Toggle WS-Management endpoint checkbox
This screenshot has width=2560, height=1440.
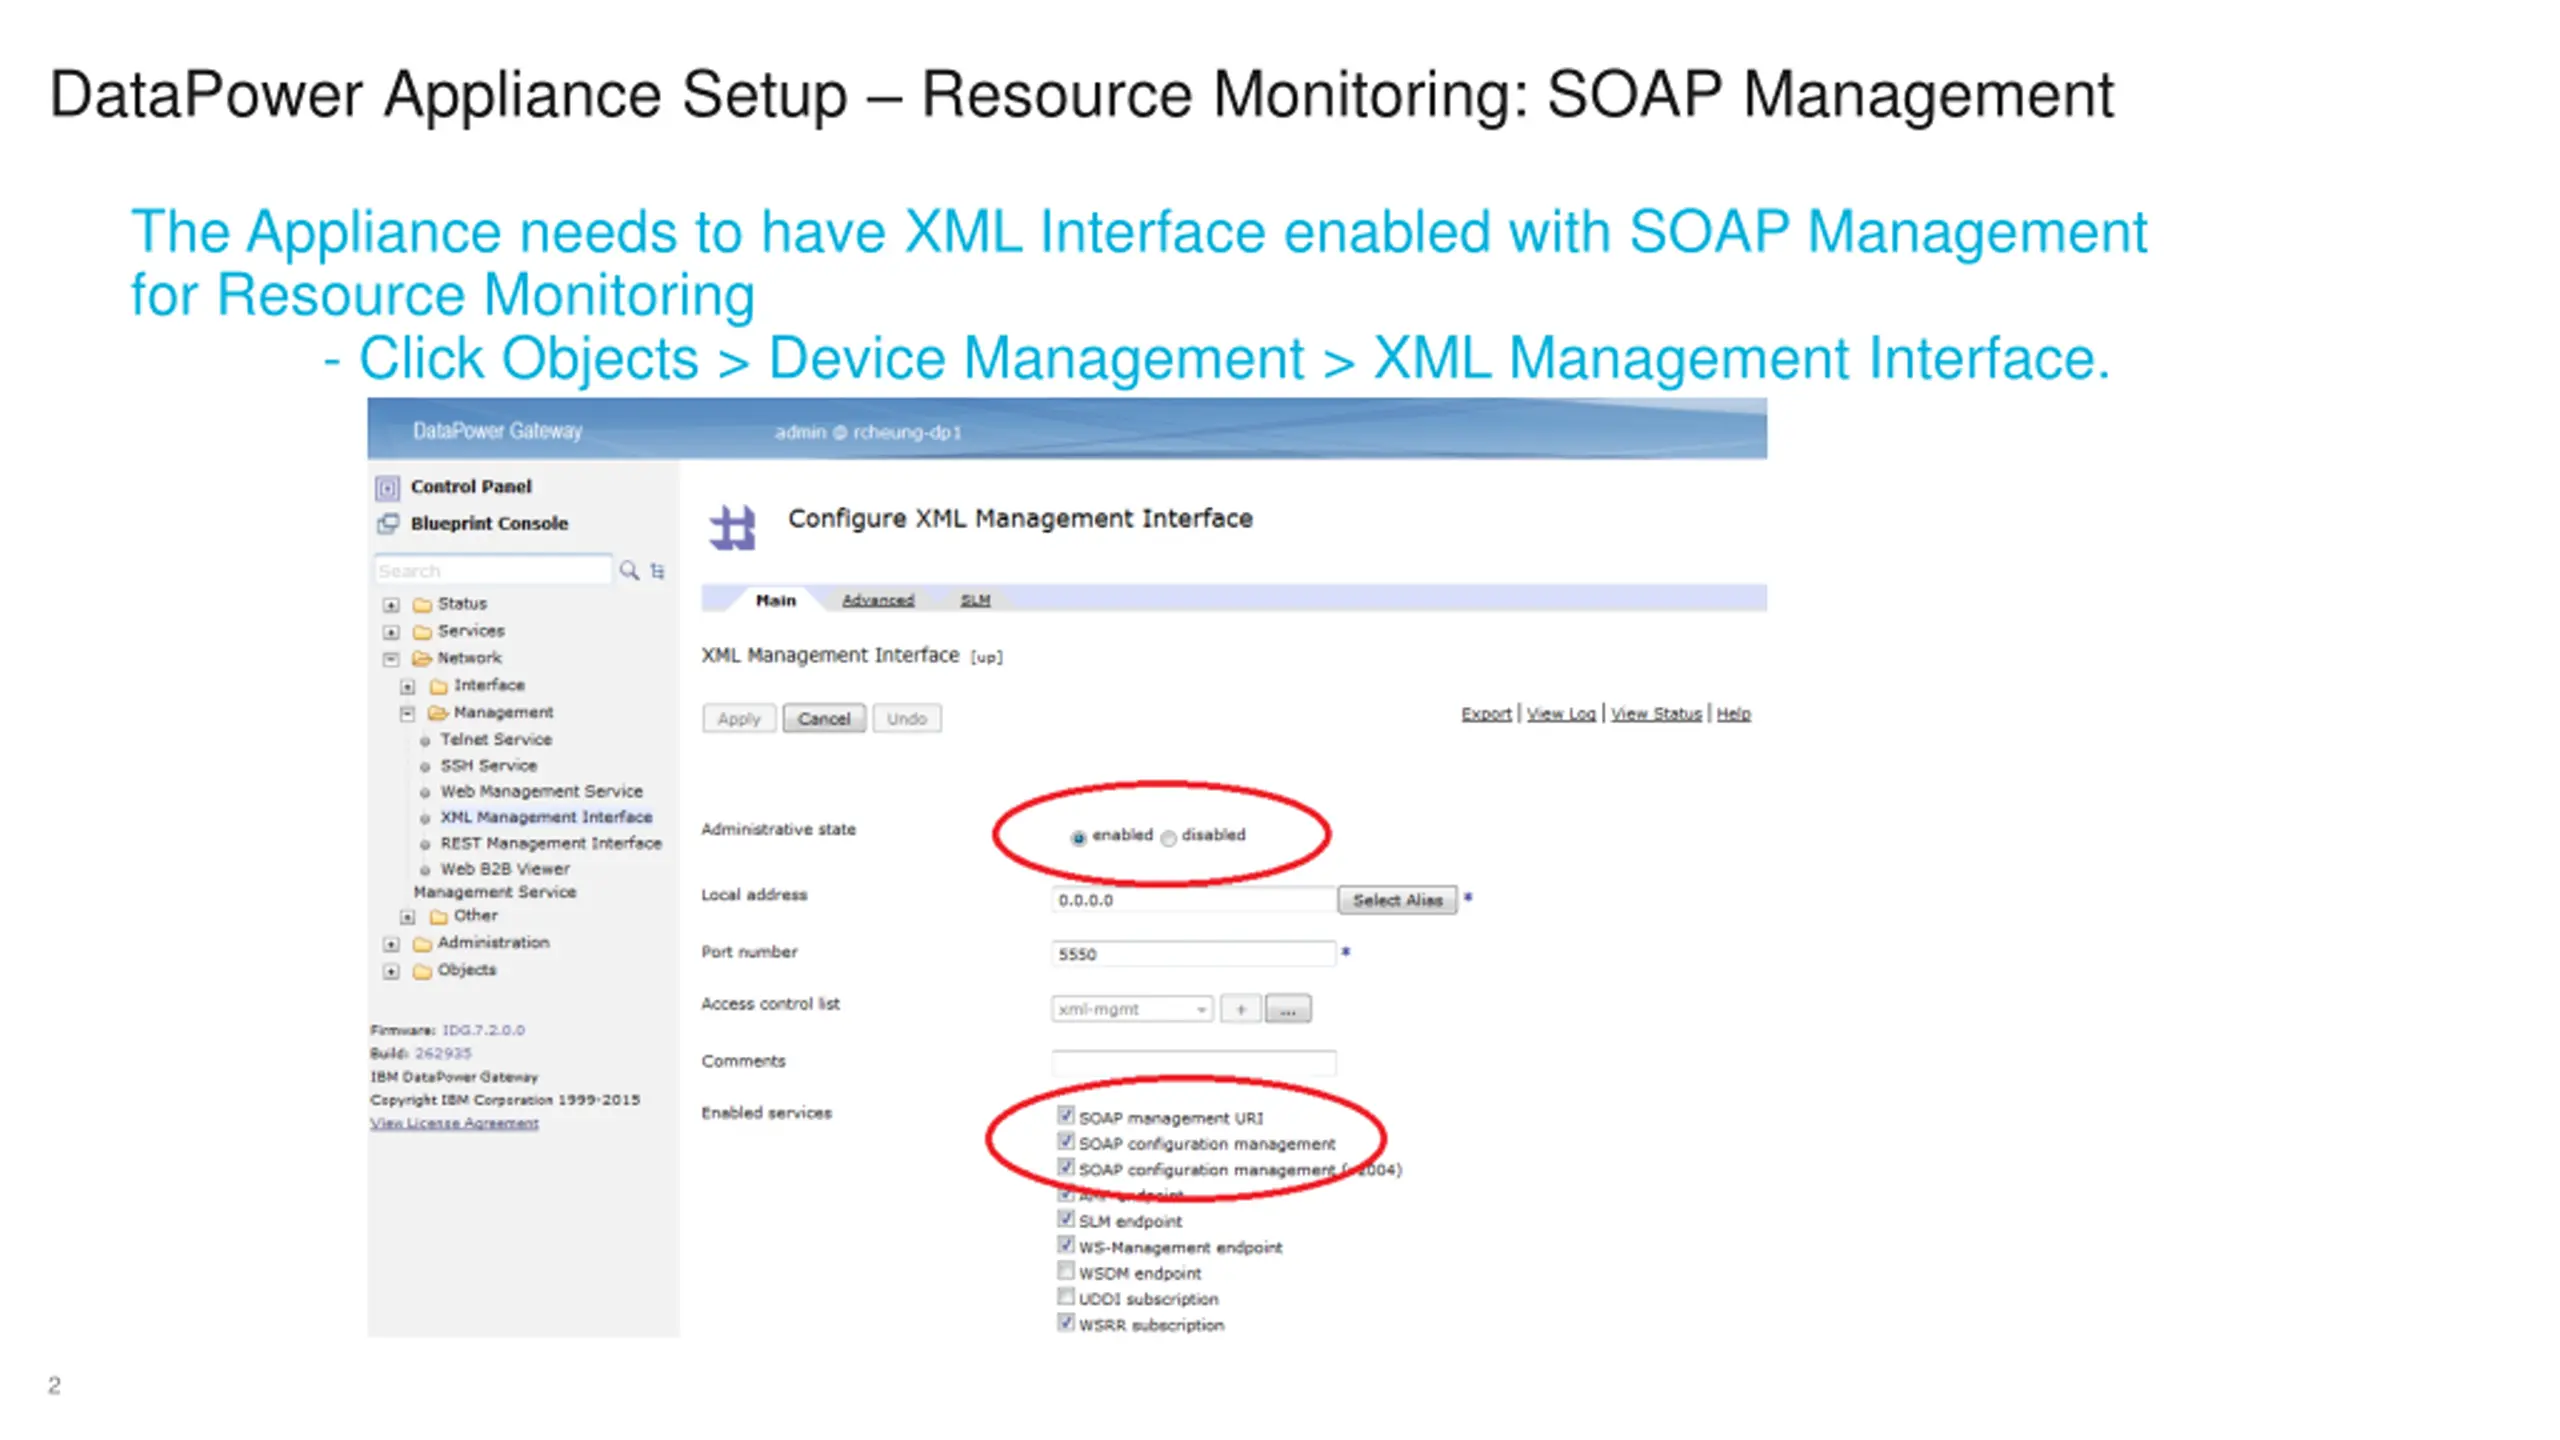[x=1066, y=1245]
